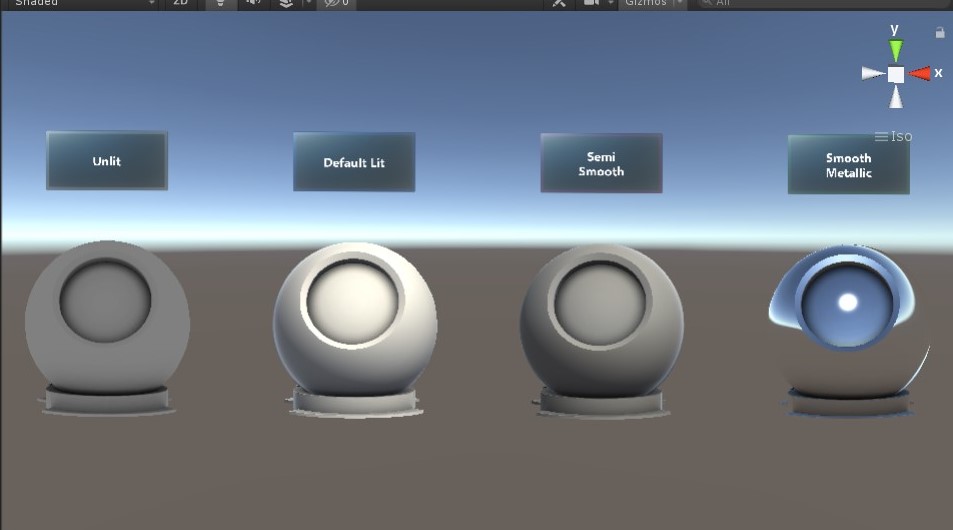This screenshot has height=530, width=953.
Task: Toggle the scene gizmo rotation lock icon
Action: point(940,32)
